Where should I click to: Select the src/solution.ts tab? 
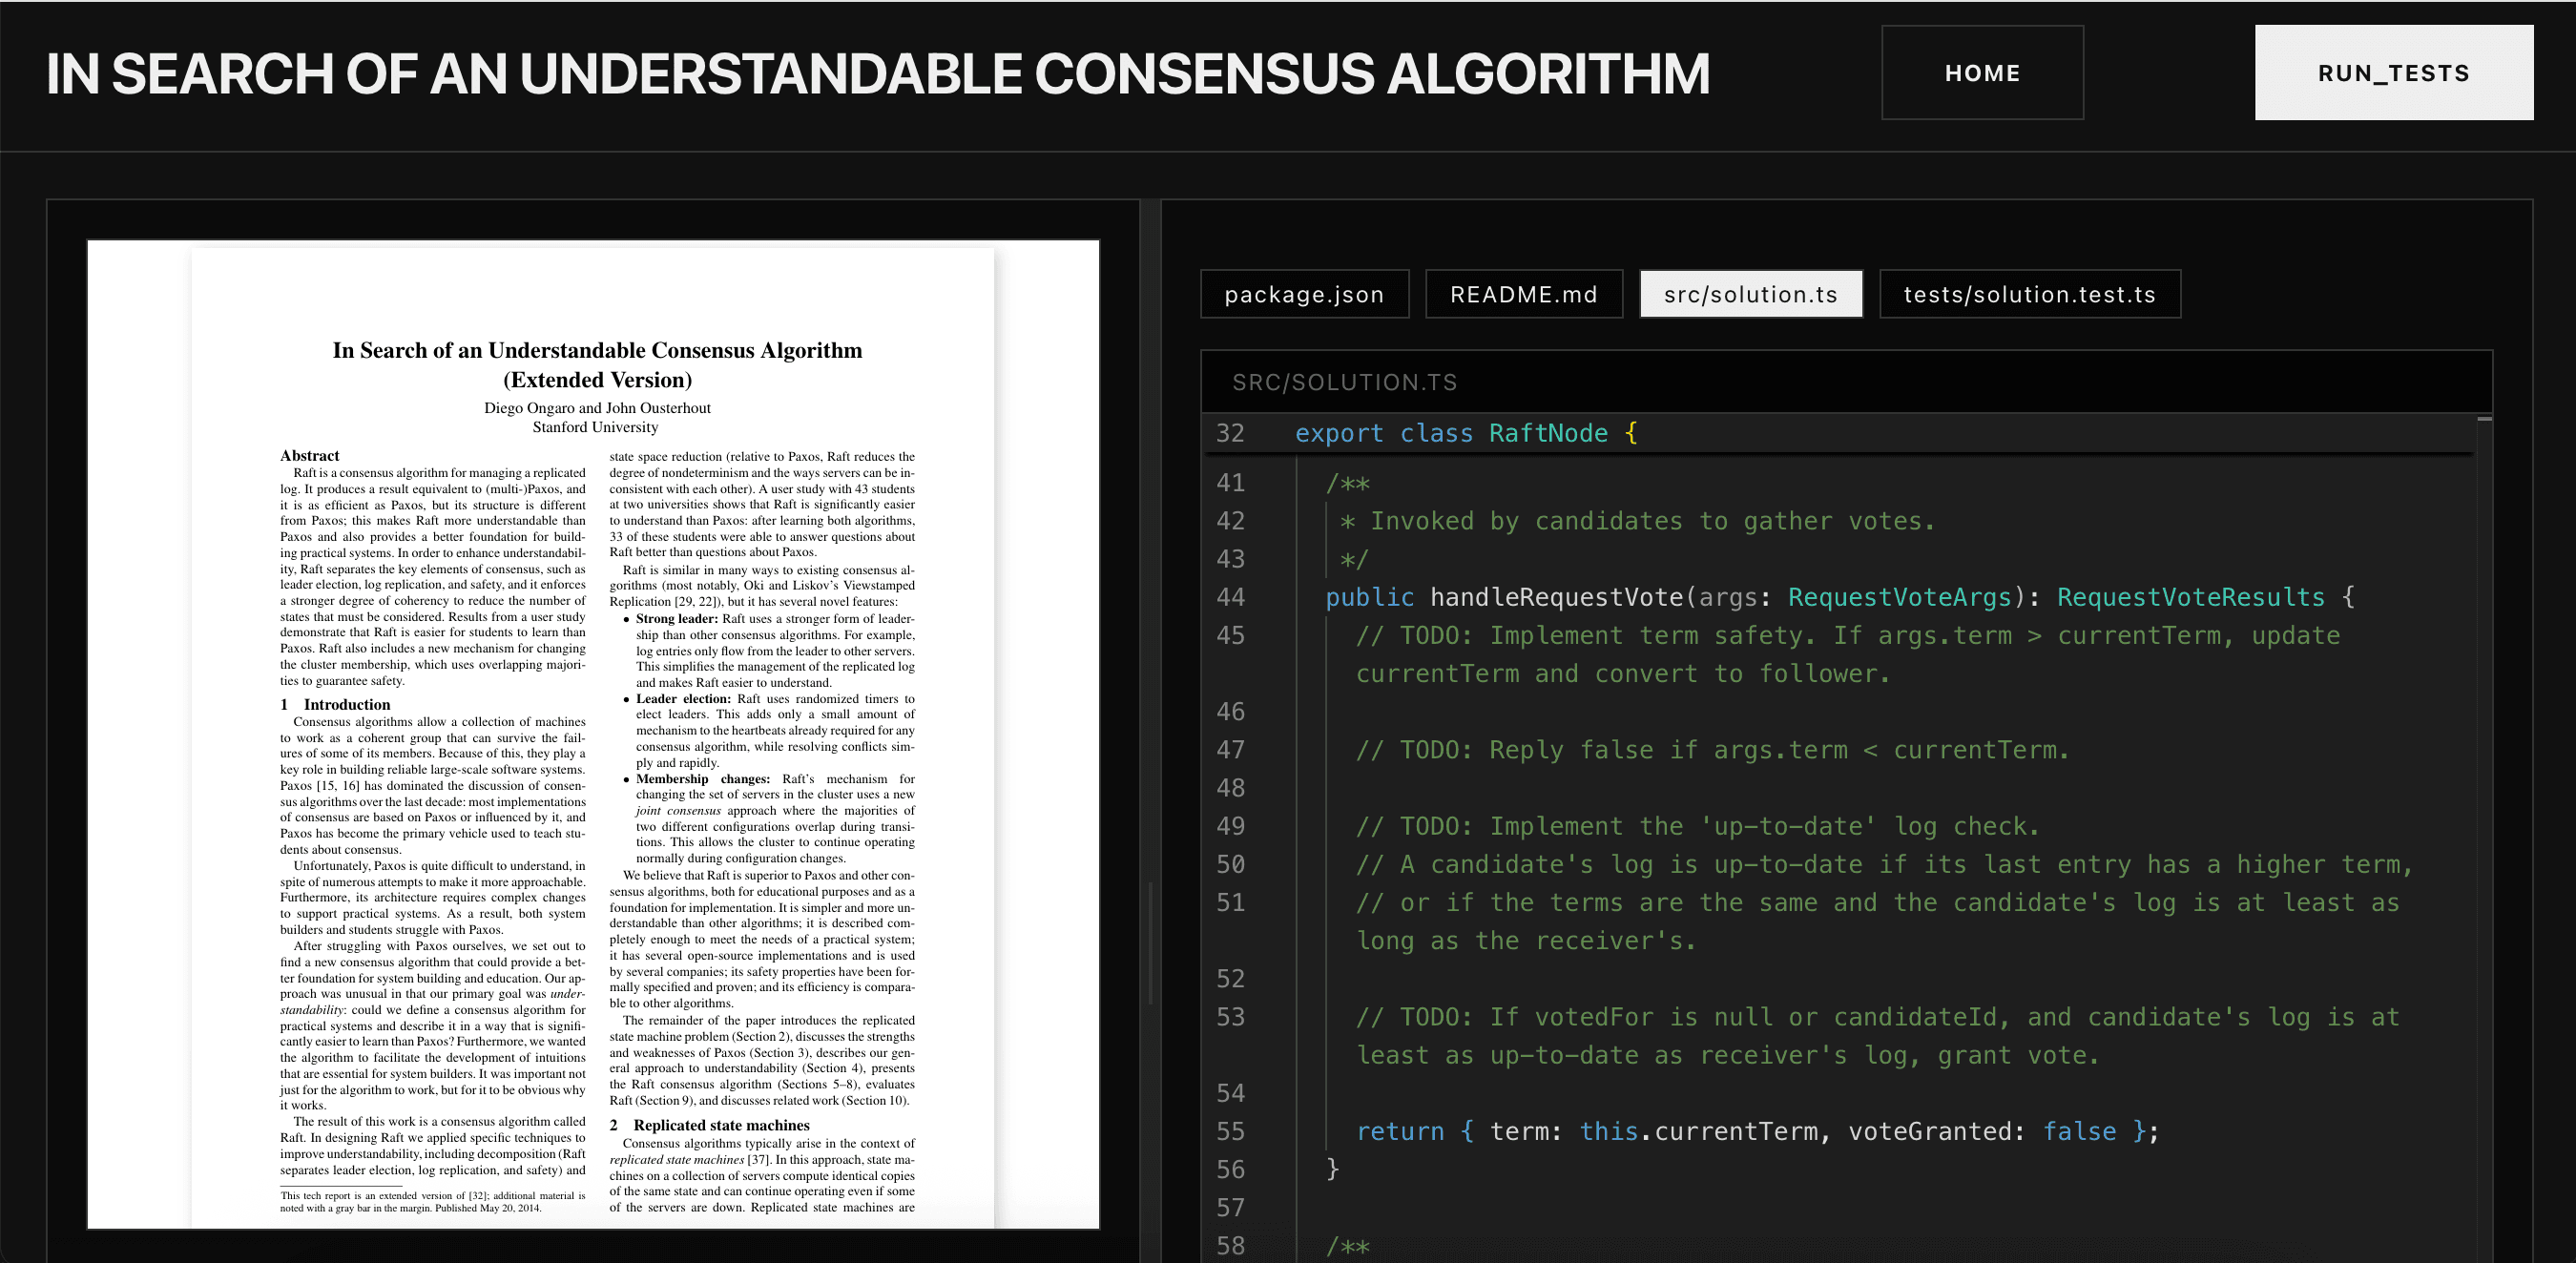(x=1749, y=294)
